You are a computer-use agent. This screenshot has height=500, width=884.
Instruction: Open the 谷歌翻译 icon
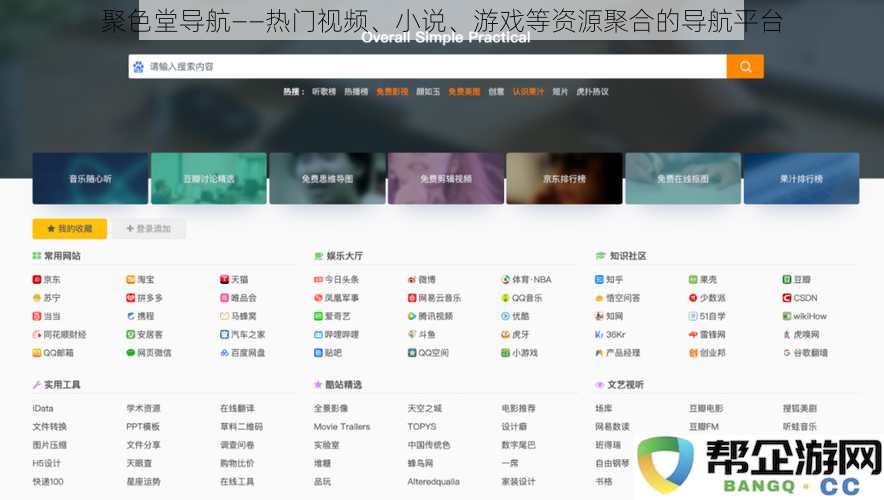pos(786,353)
